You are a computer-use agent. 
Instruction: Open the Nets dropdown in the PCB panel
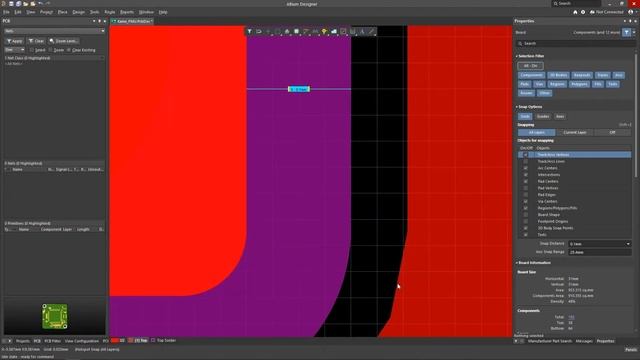pyautogui.click(x=55, y=31)
